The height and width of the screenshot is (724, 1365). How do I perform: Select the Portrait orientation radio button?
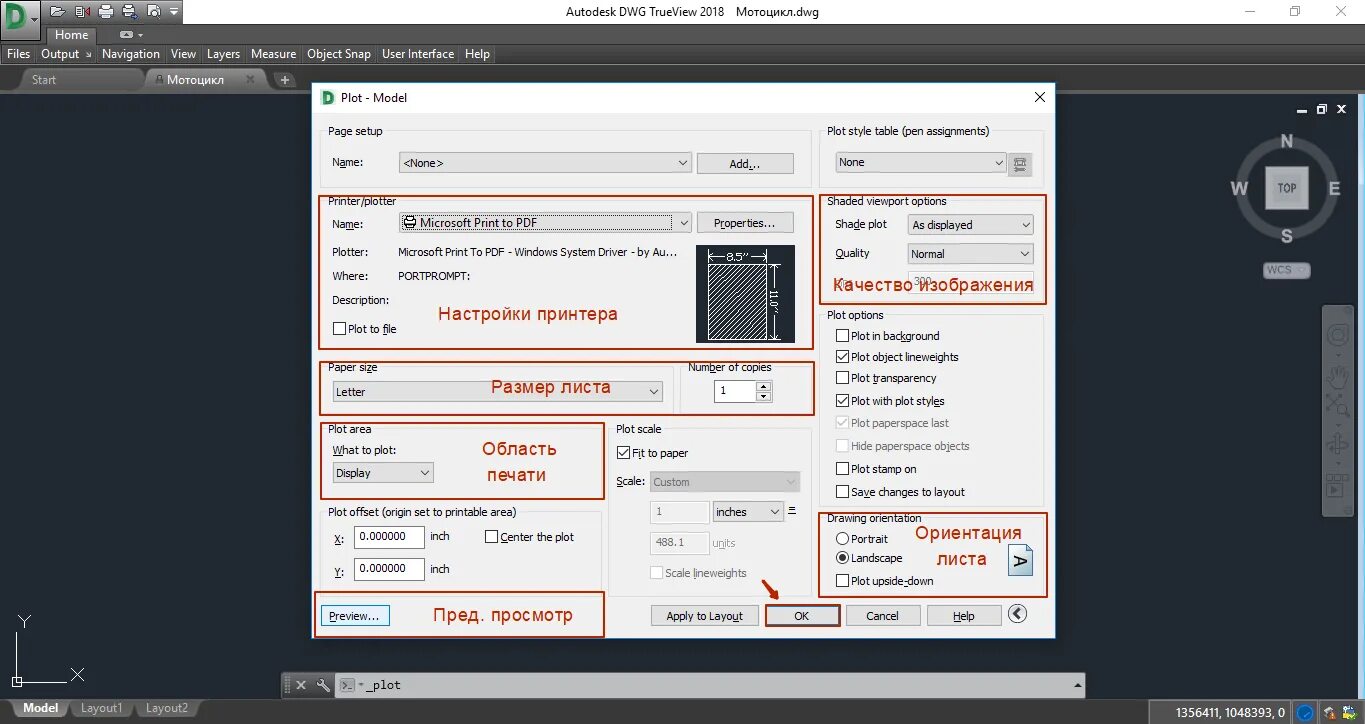842,539
